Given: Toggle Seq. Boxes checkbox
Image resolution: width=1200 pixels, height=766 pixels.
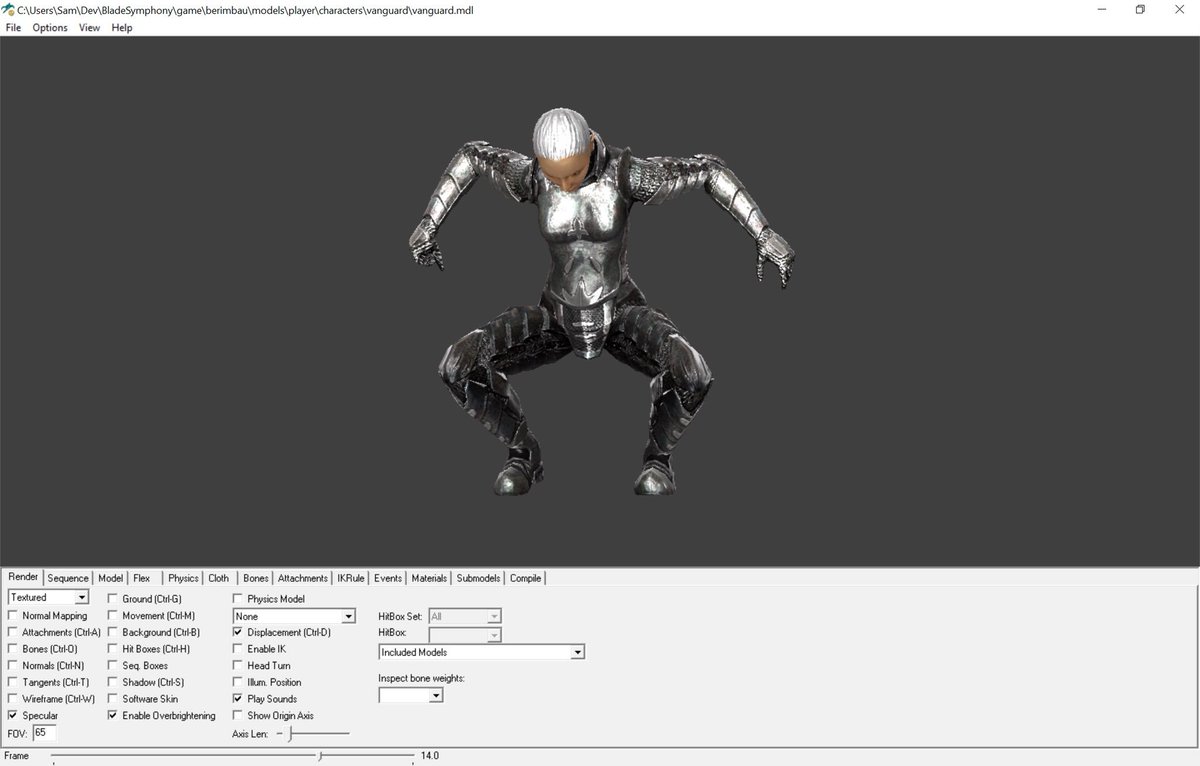Looking at the screenshot, I should (137, 665).
